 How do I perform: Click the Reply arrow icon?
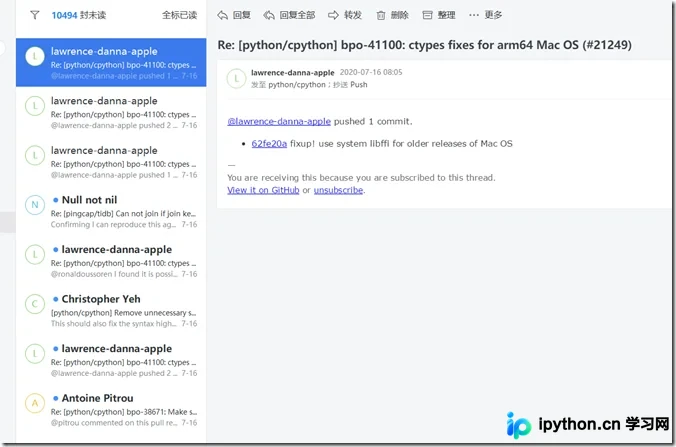(222, 15)
